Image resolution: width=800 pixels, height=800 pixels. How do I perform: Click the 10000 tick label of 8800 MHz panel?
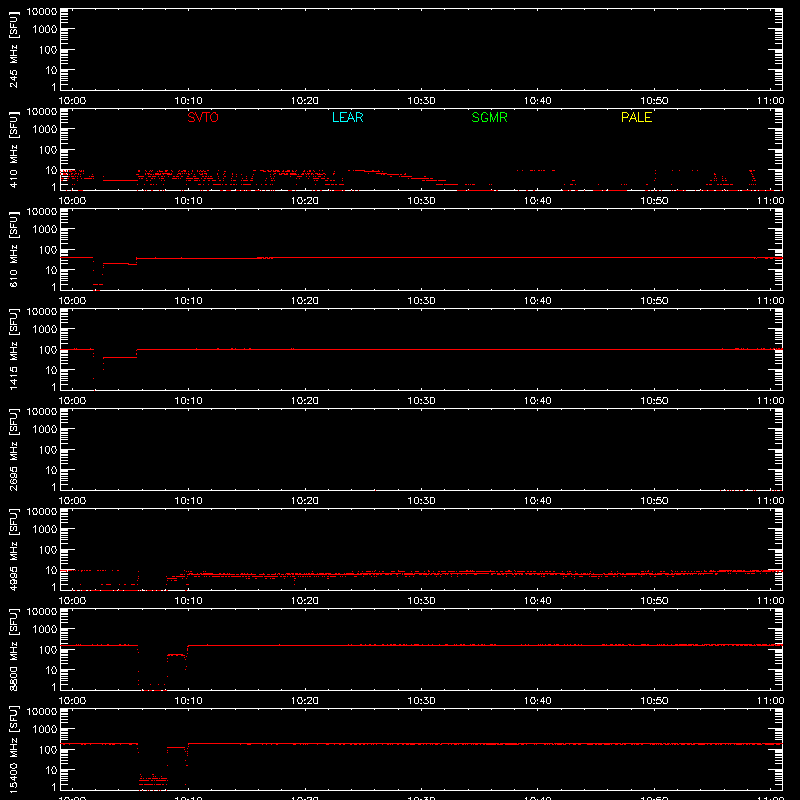point(42,612)
